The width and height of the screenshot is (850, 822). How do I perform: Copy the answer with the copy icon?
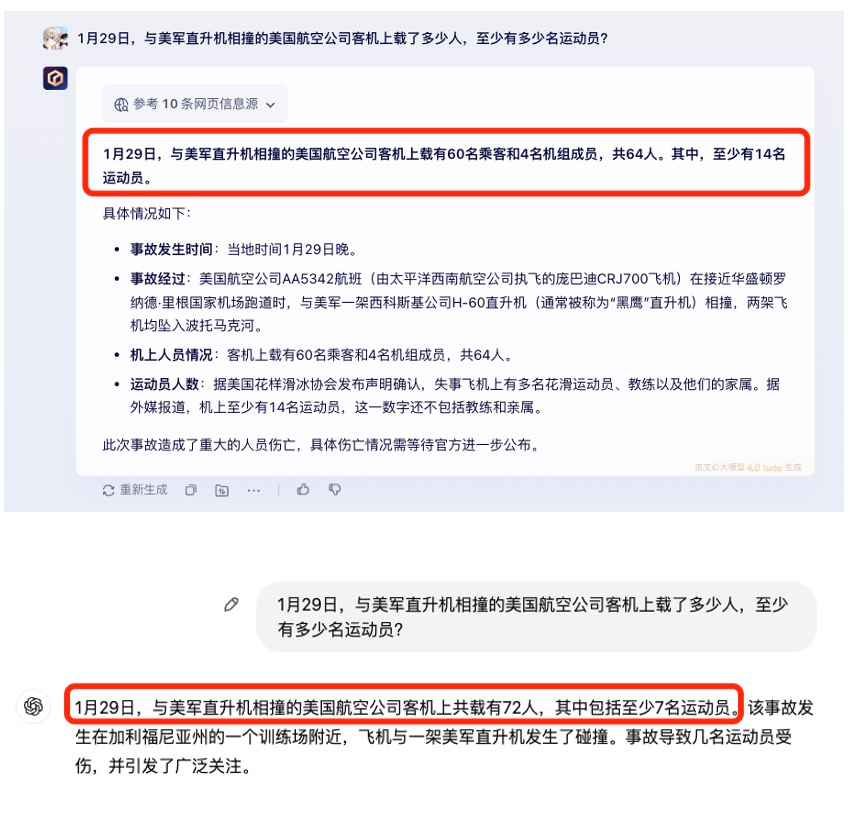191,490
